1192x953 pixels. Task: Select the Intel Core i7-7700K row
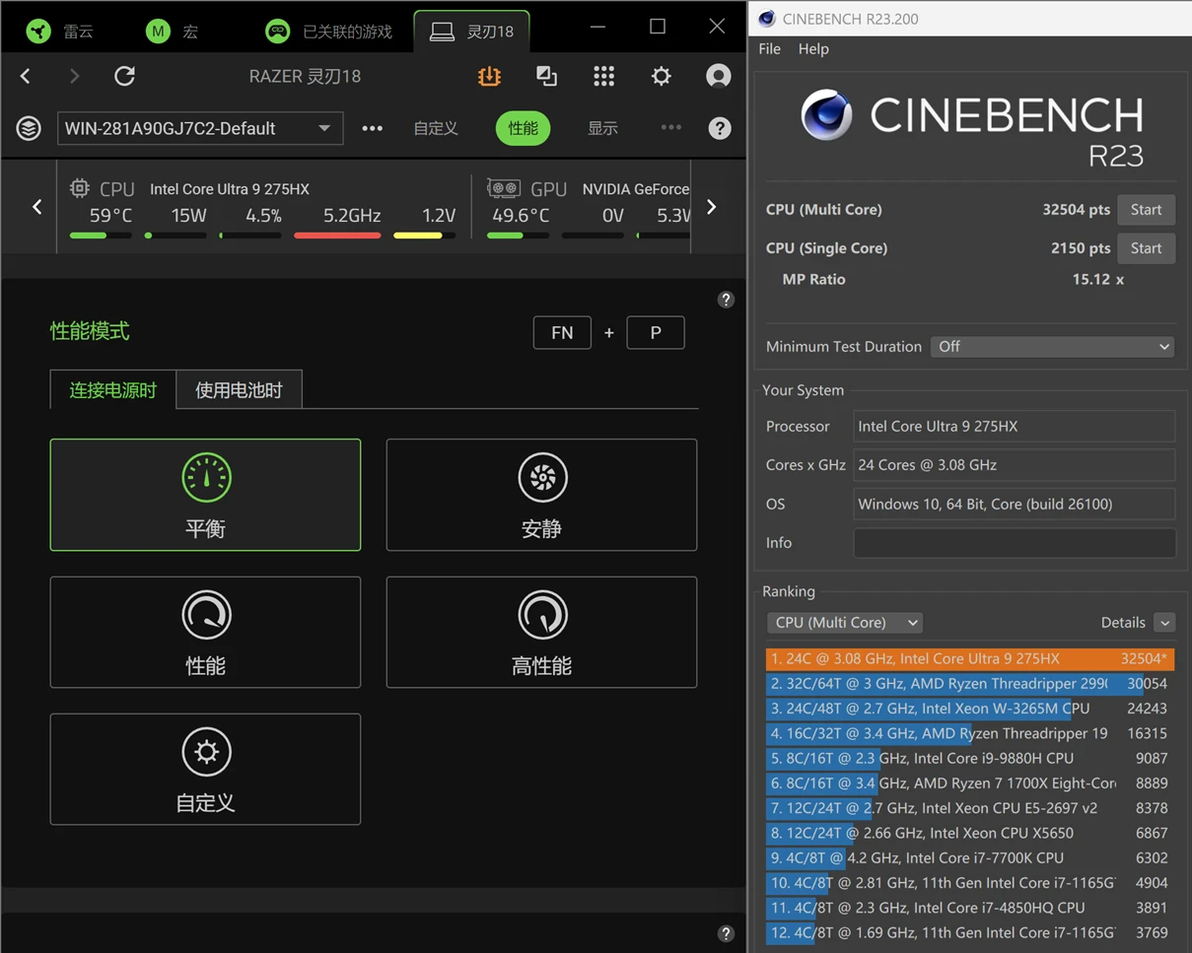(x=970, y=858)
